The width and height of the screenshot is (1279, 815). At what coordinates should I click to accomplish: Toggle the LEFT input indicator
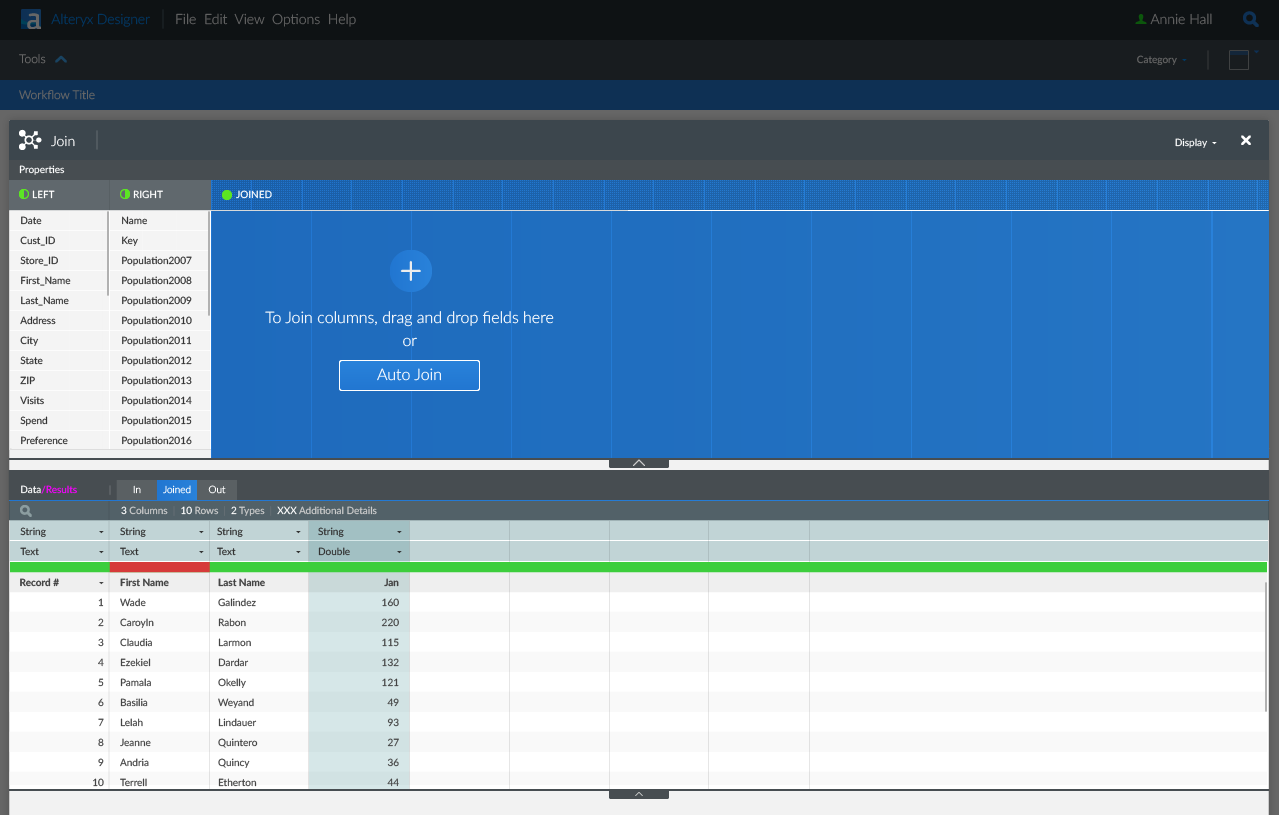25,195
